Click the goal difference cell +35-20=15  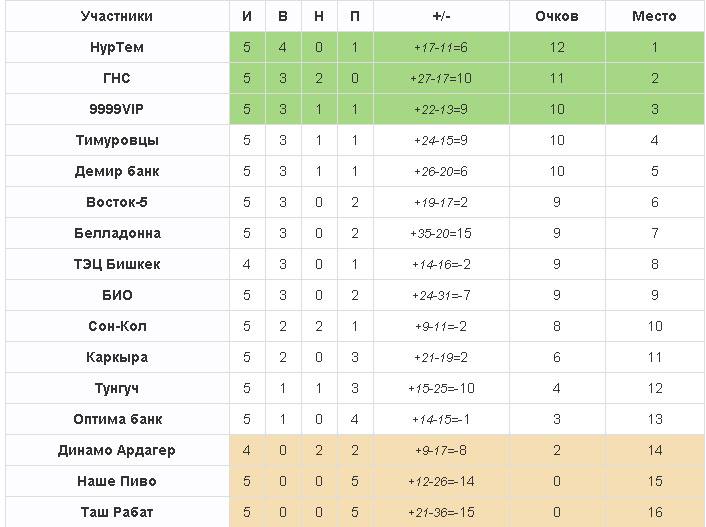pyautogui.click(x=441, y=233)
